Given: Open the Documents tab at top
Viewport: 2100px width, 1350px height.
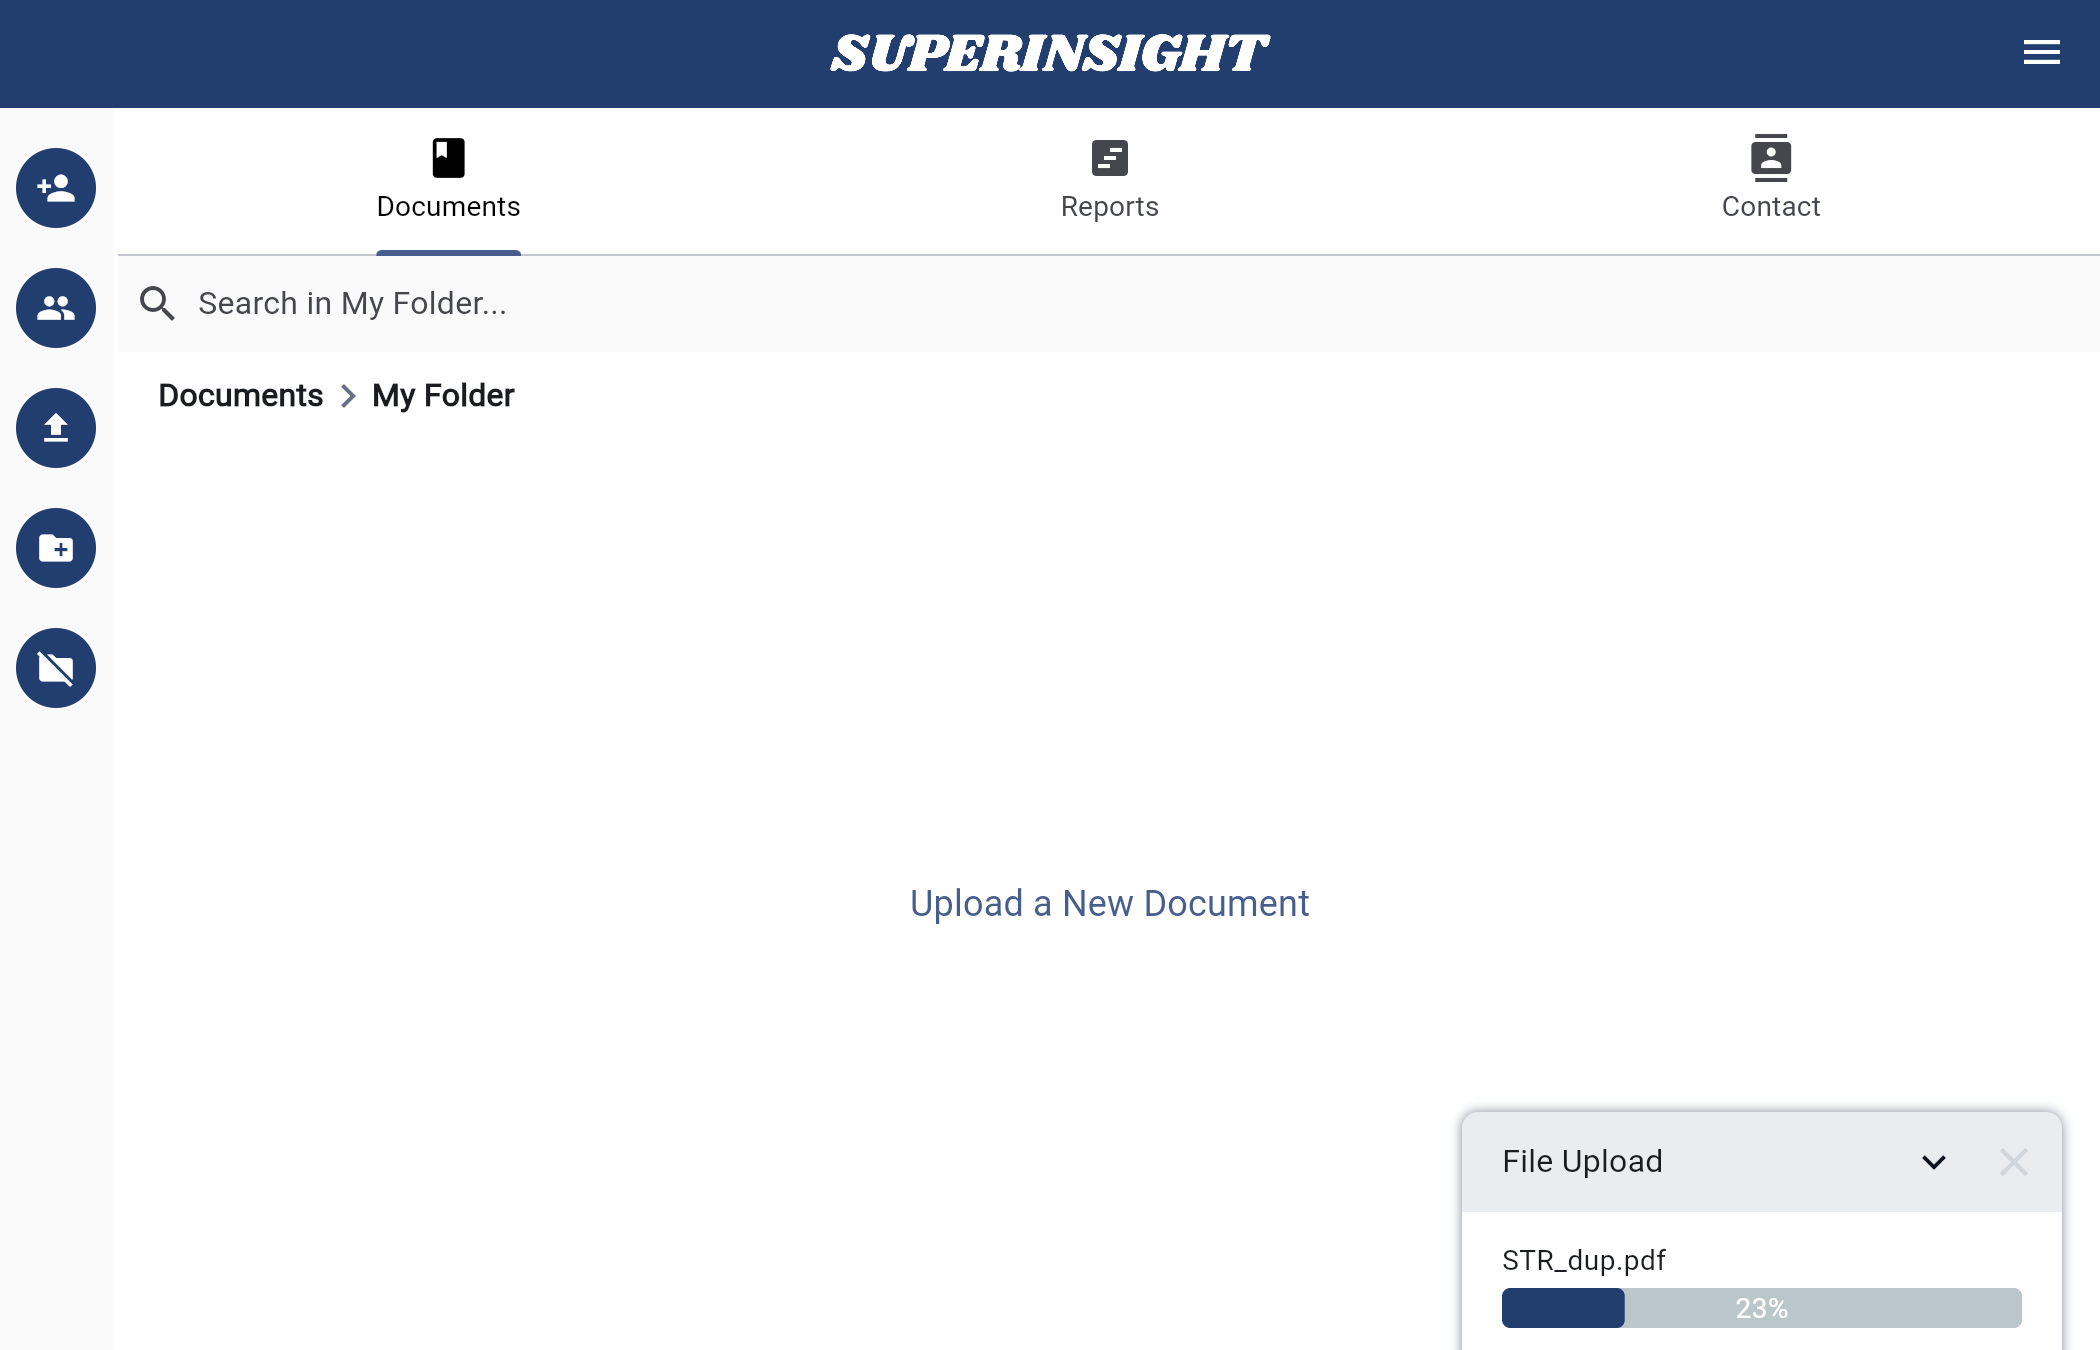Looking at the screenshot, I should coord(448,178).
